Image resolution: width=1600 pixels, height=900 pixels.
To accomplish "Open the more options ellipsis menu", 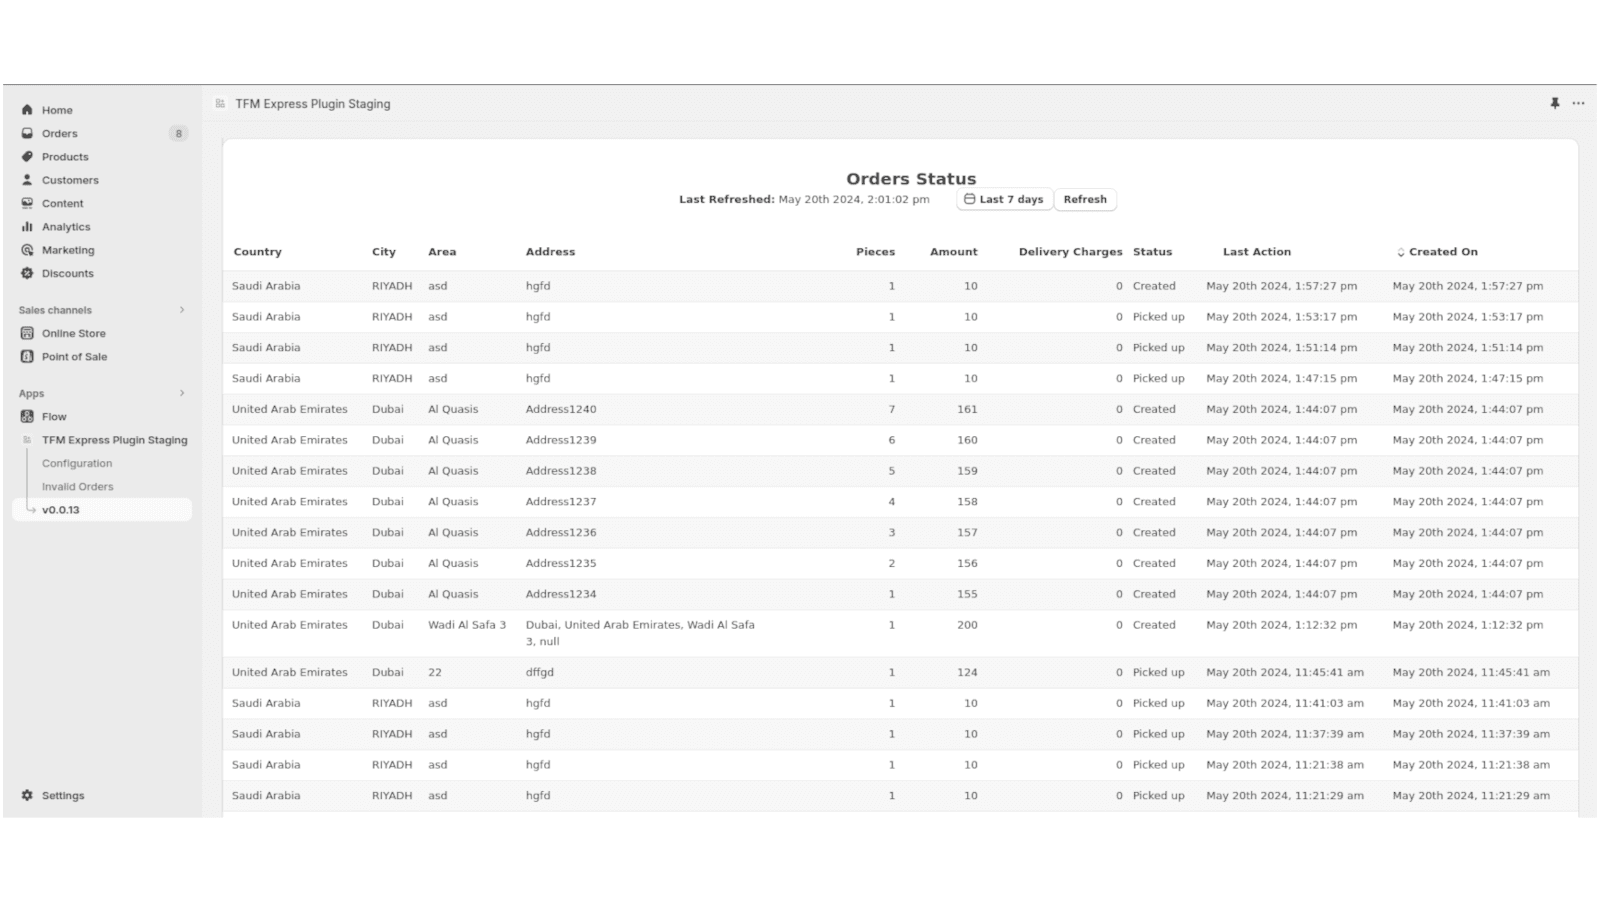I will 1579,103.
